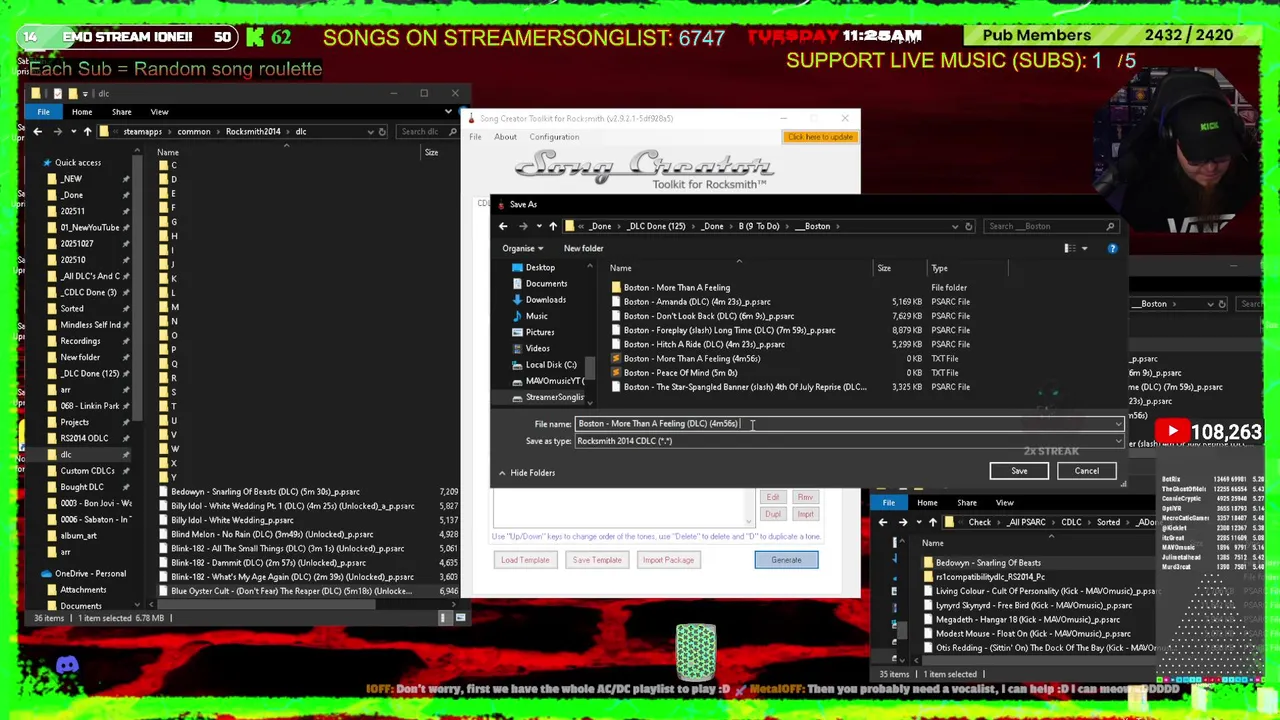The width and height of the screenshot is (1280, 720).
Task: Collapse folders with Hide Folders
Action: tap(526, 473)
